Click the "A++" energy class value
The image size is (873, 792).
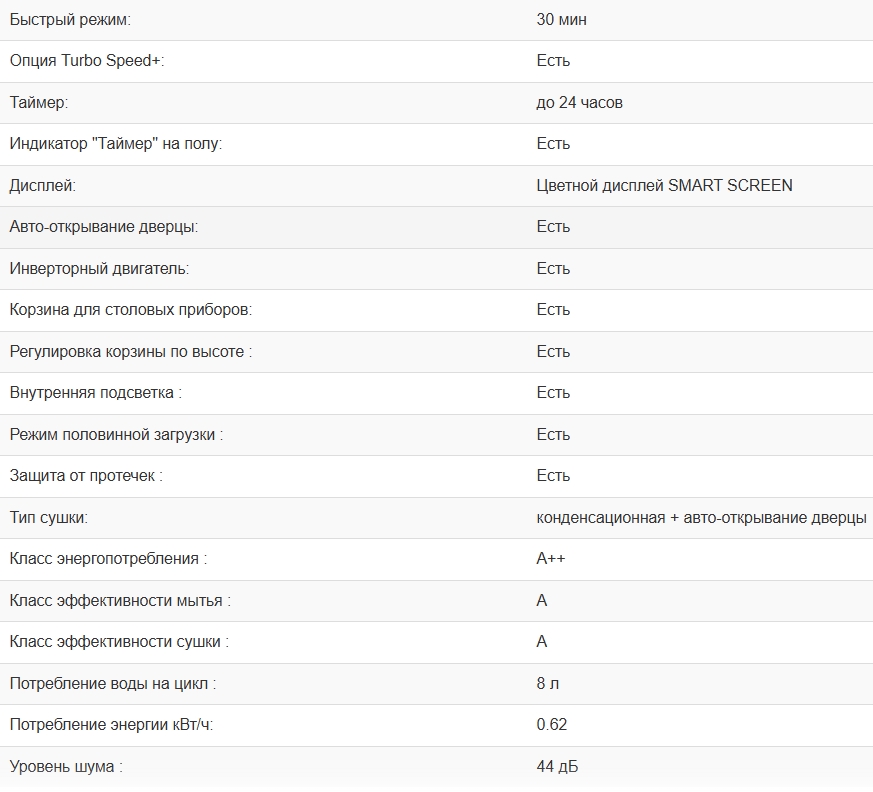[x=551, y=559]
